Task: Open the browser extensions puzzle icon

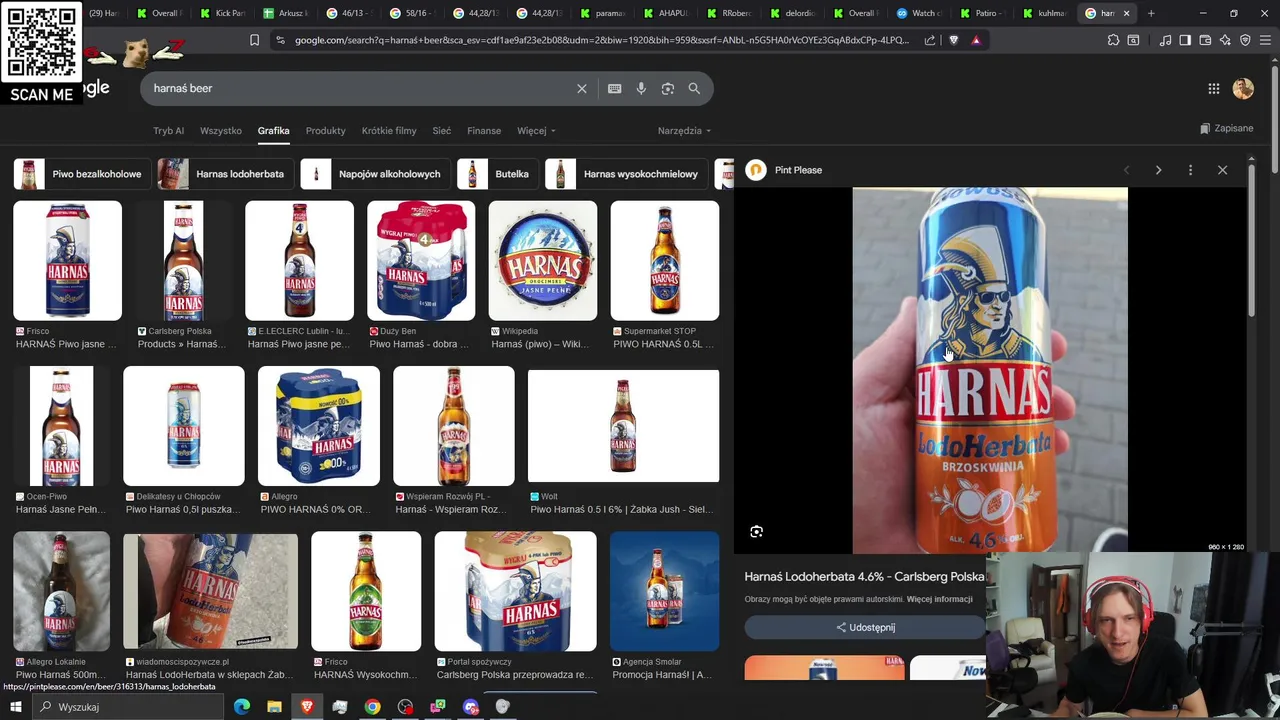Action: 1113,40
